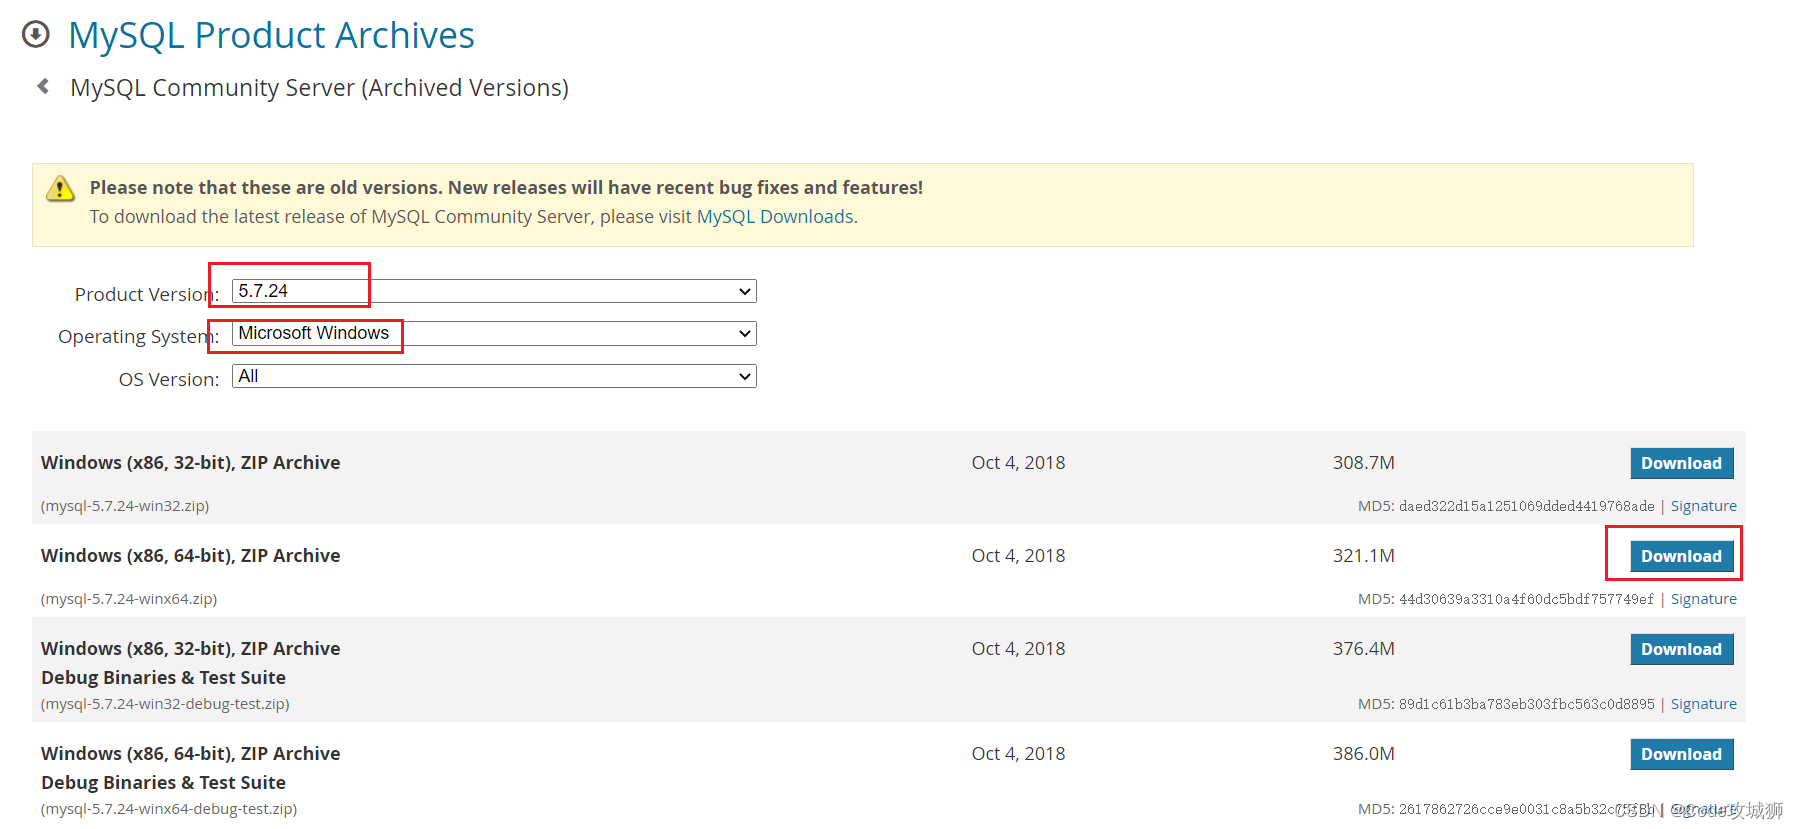This screenshot has height=829, width=1798.
Task: Download Windows 32-bit ZIP Archive
Action: point(1681,463)
